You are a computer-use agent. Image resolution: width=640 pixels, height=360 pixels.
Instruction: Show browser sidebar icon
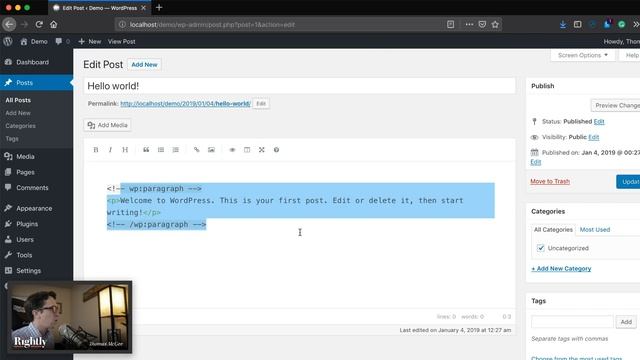click(578, 24)
